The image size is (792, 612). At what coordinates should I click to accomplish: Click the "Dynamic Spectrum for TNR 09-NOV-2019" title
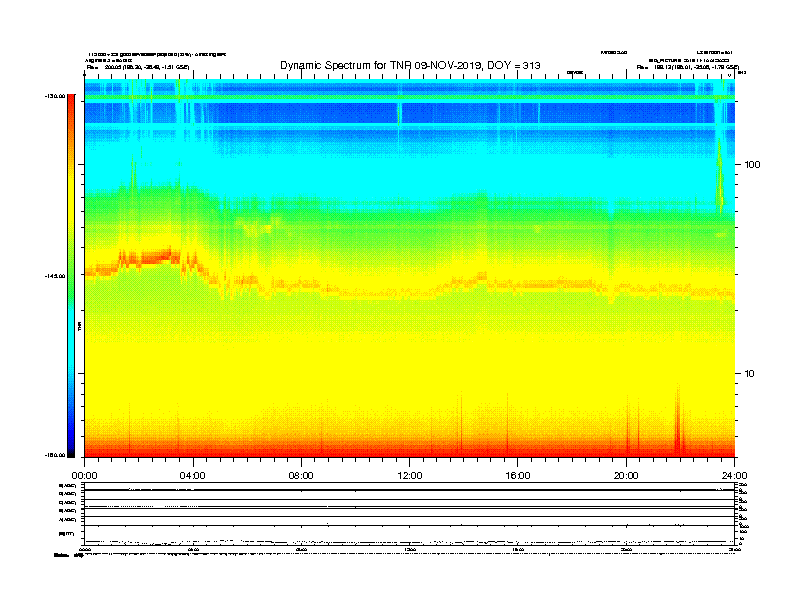410,65
